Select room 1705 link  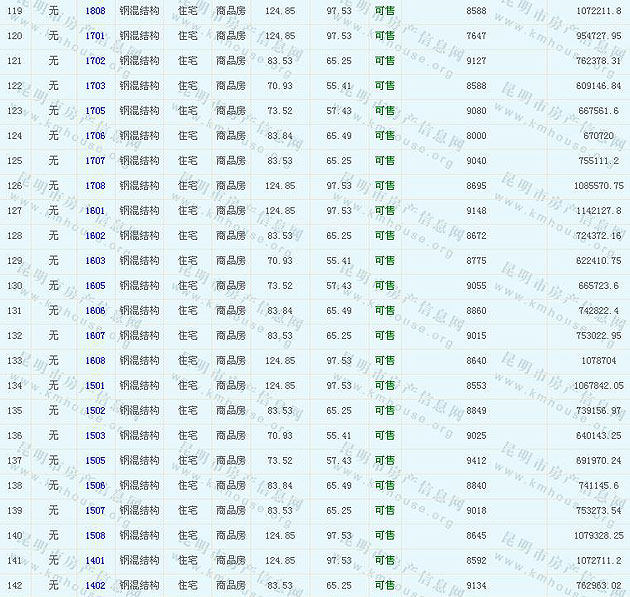point(95,110)
